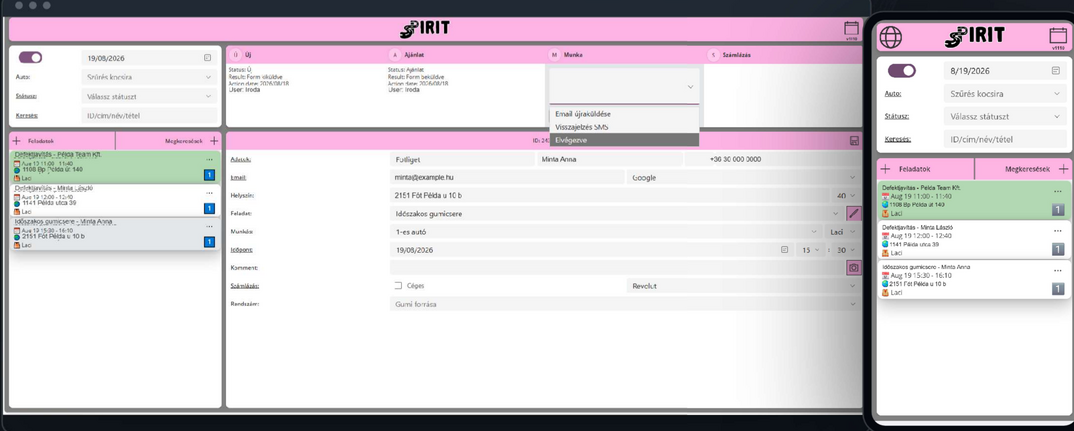Select desktop card Defektjavítás - Minta László
This screenshot has height=431, width=1074.
(x=115, y=199)
